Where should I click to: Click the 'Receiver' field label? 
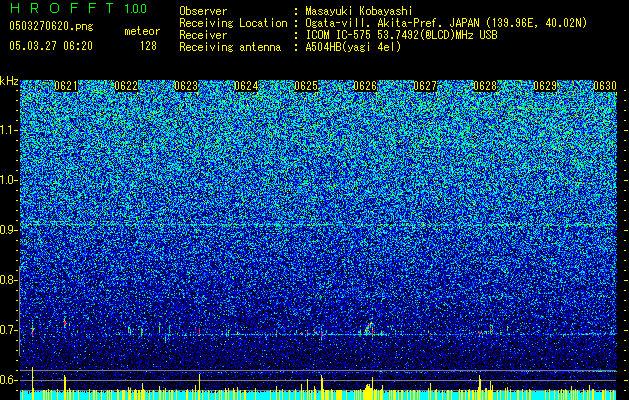pyautogui.click(x=203, y=35)
